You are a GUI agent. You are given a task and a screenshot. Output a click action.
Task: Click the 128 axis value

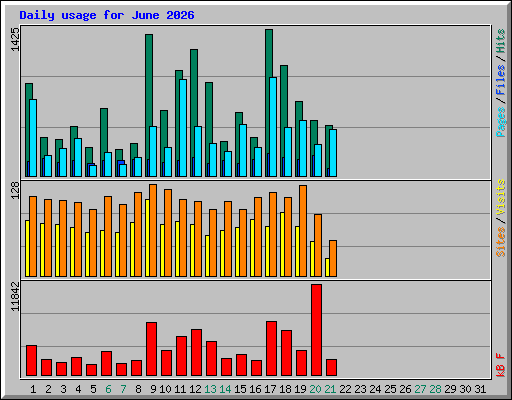coord(15,191)
